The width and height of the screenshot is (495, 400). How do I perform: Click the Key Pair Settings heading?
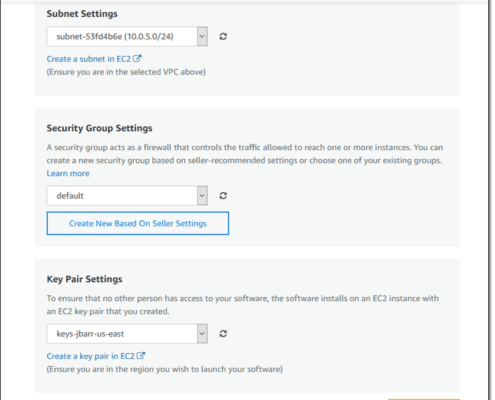point(84,279)
